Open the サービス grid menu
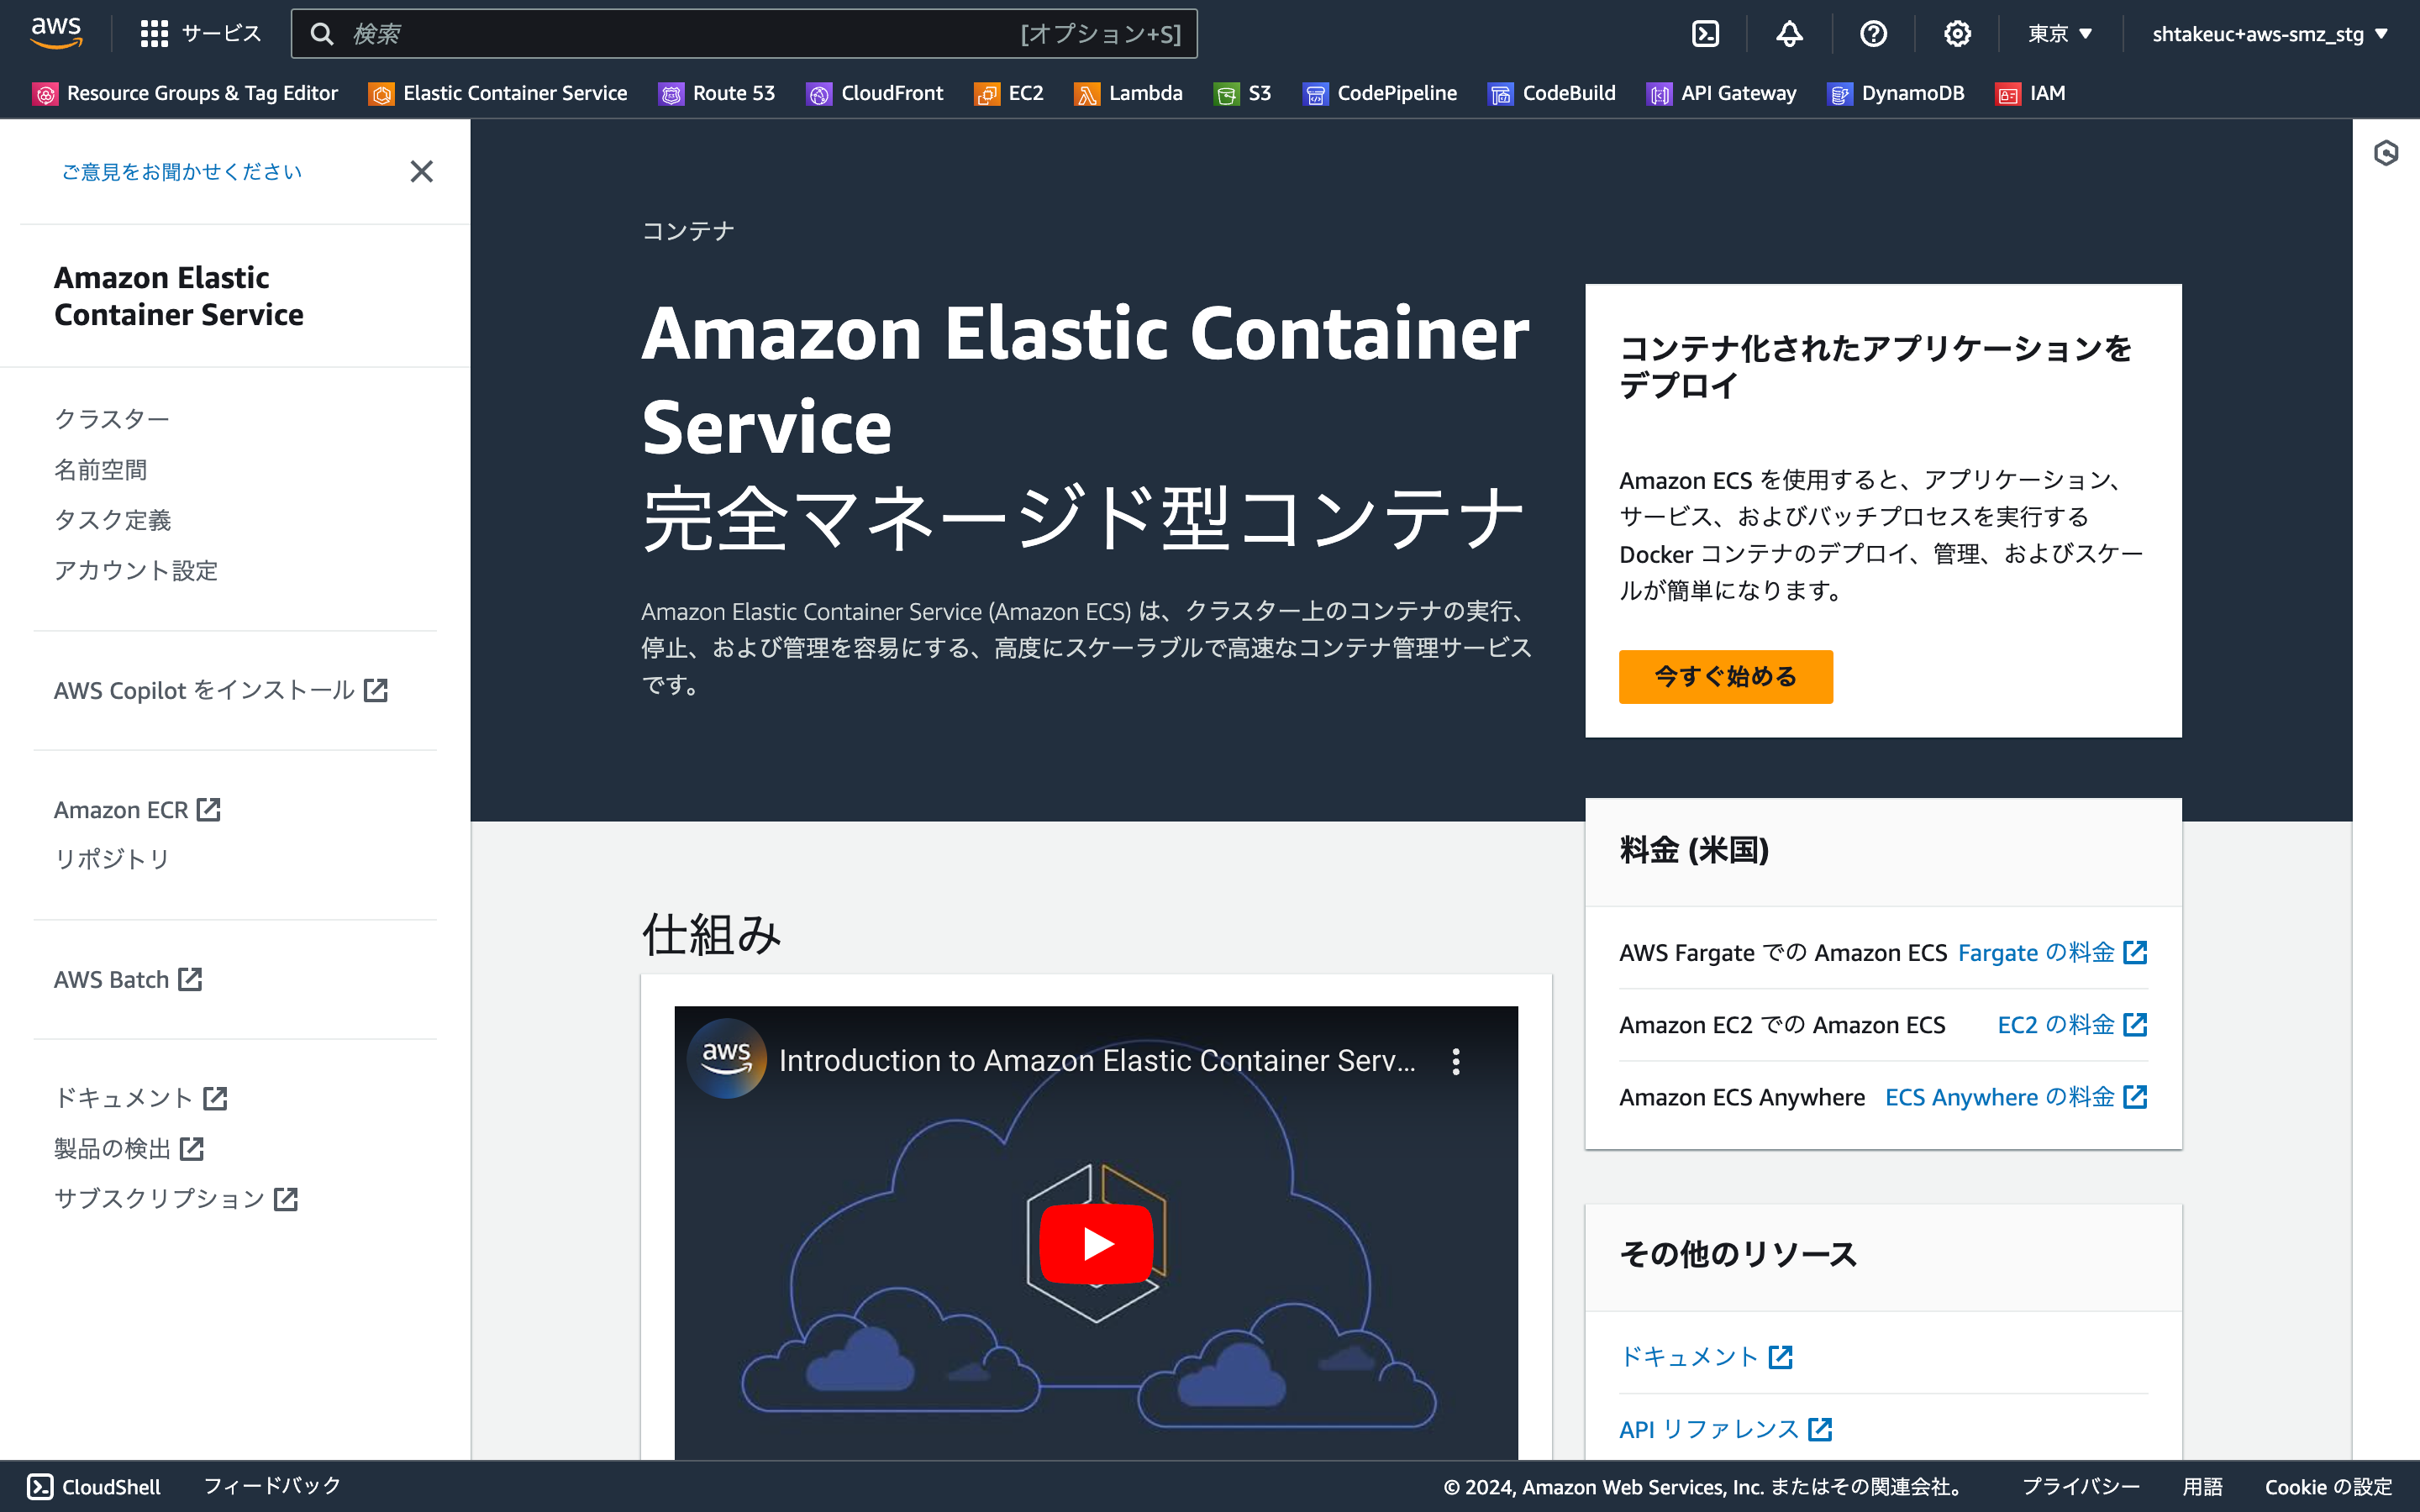Screen dimensions: 2420x1512 (200, 34)
